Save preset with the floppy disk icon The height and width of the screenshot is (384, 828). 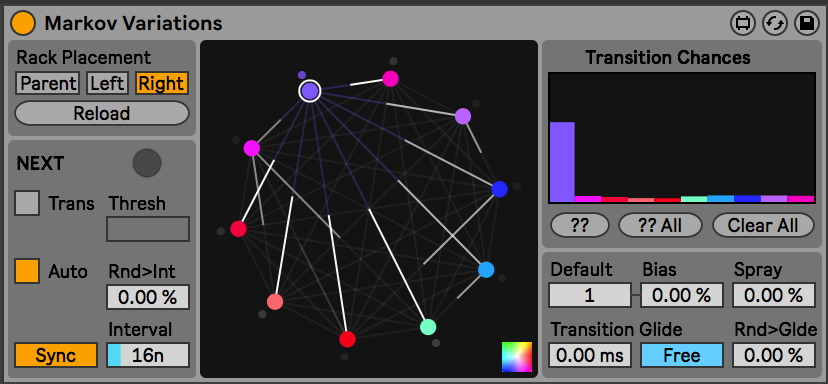pos(807,24)
